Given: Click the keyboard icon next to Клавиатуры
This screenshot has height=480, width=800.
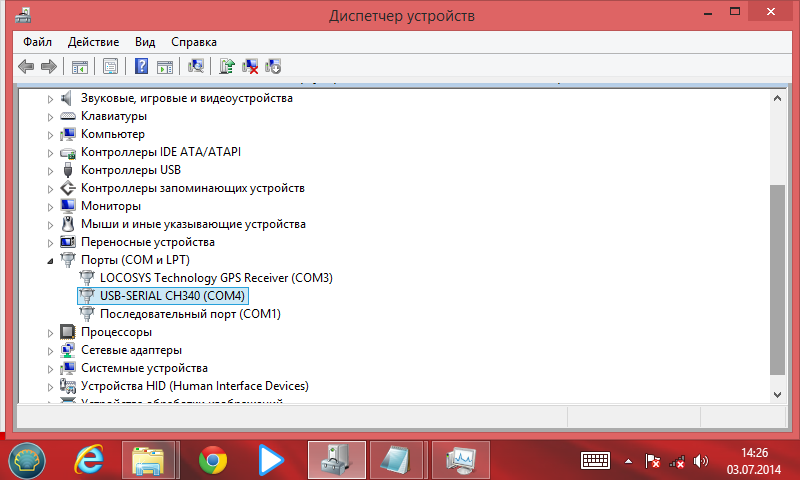Looking at the screenshot, I should [67, 116].
